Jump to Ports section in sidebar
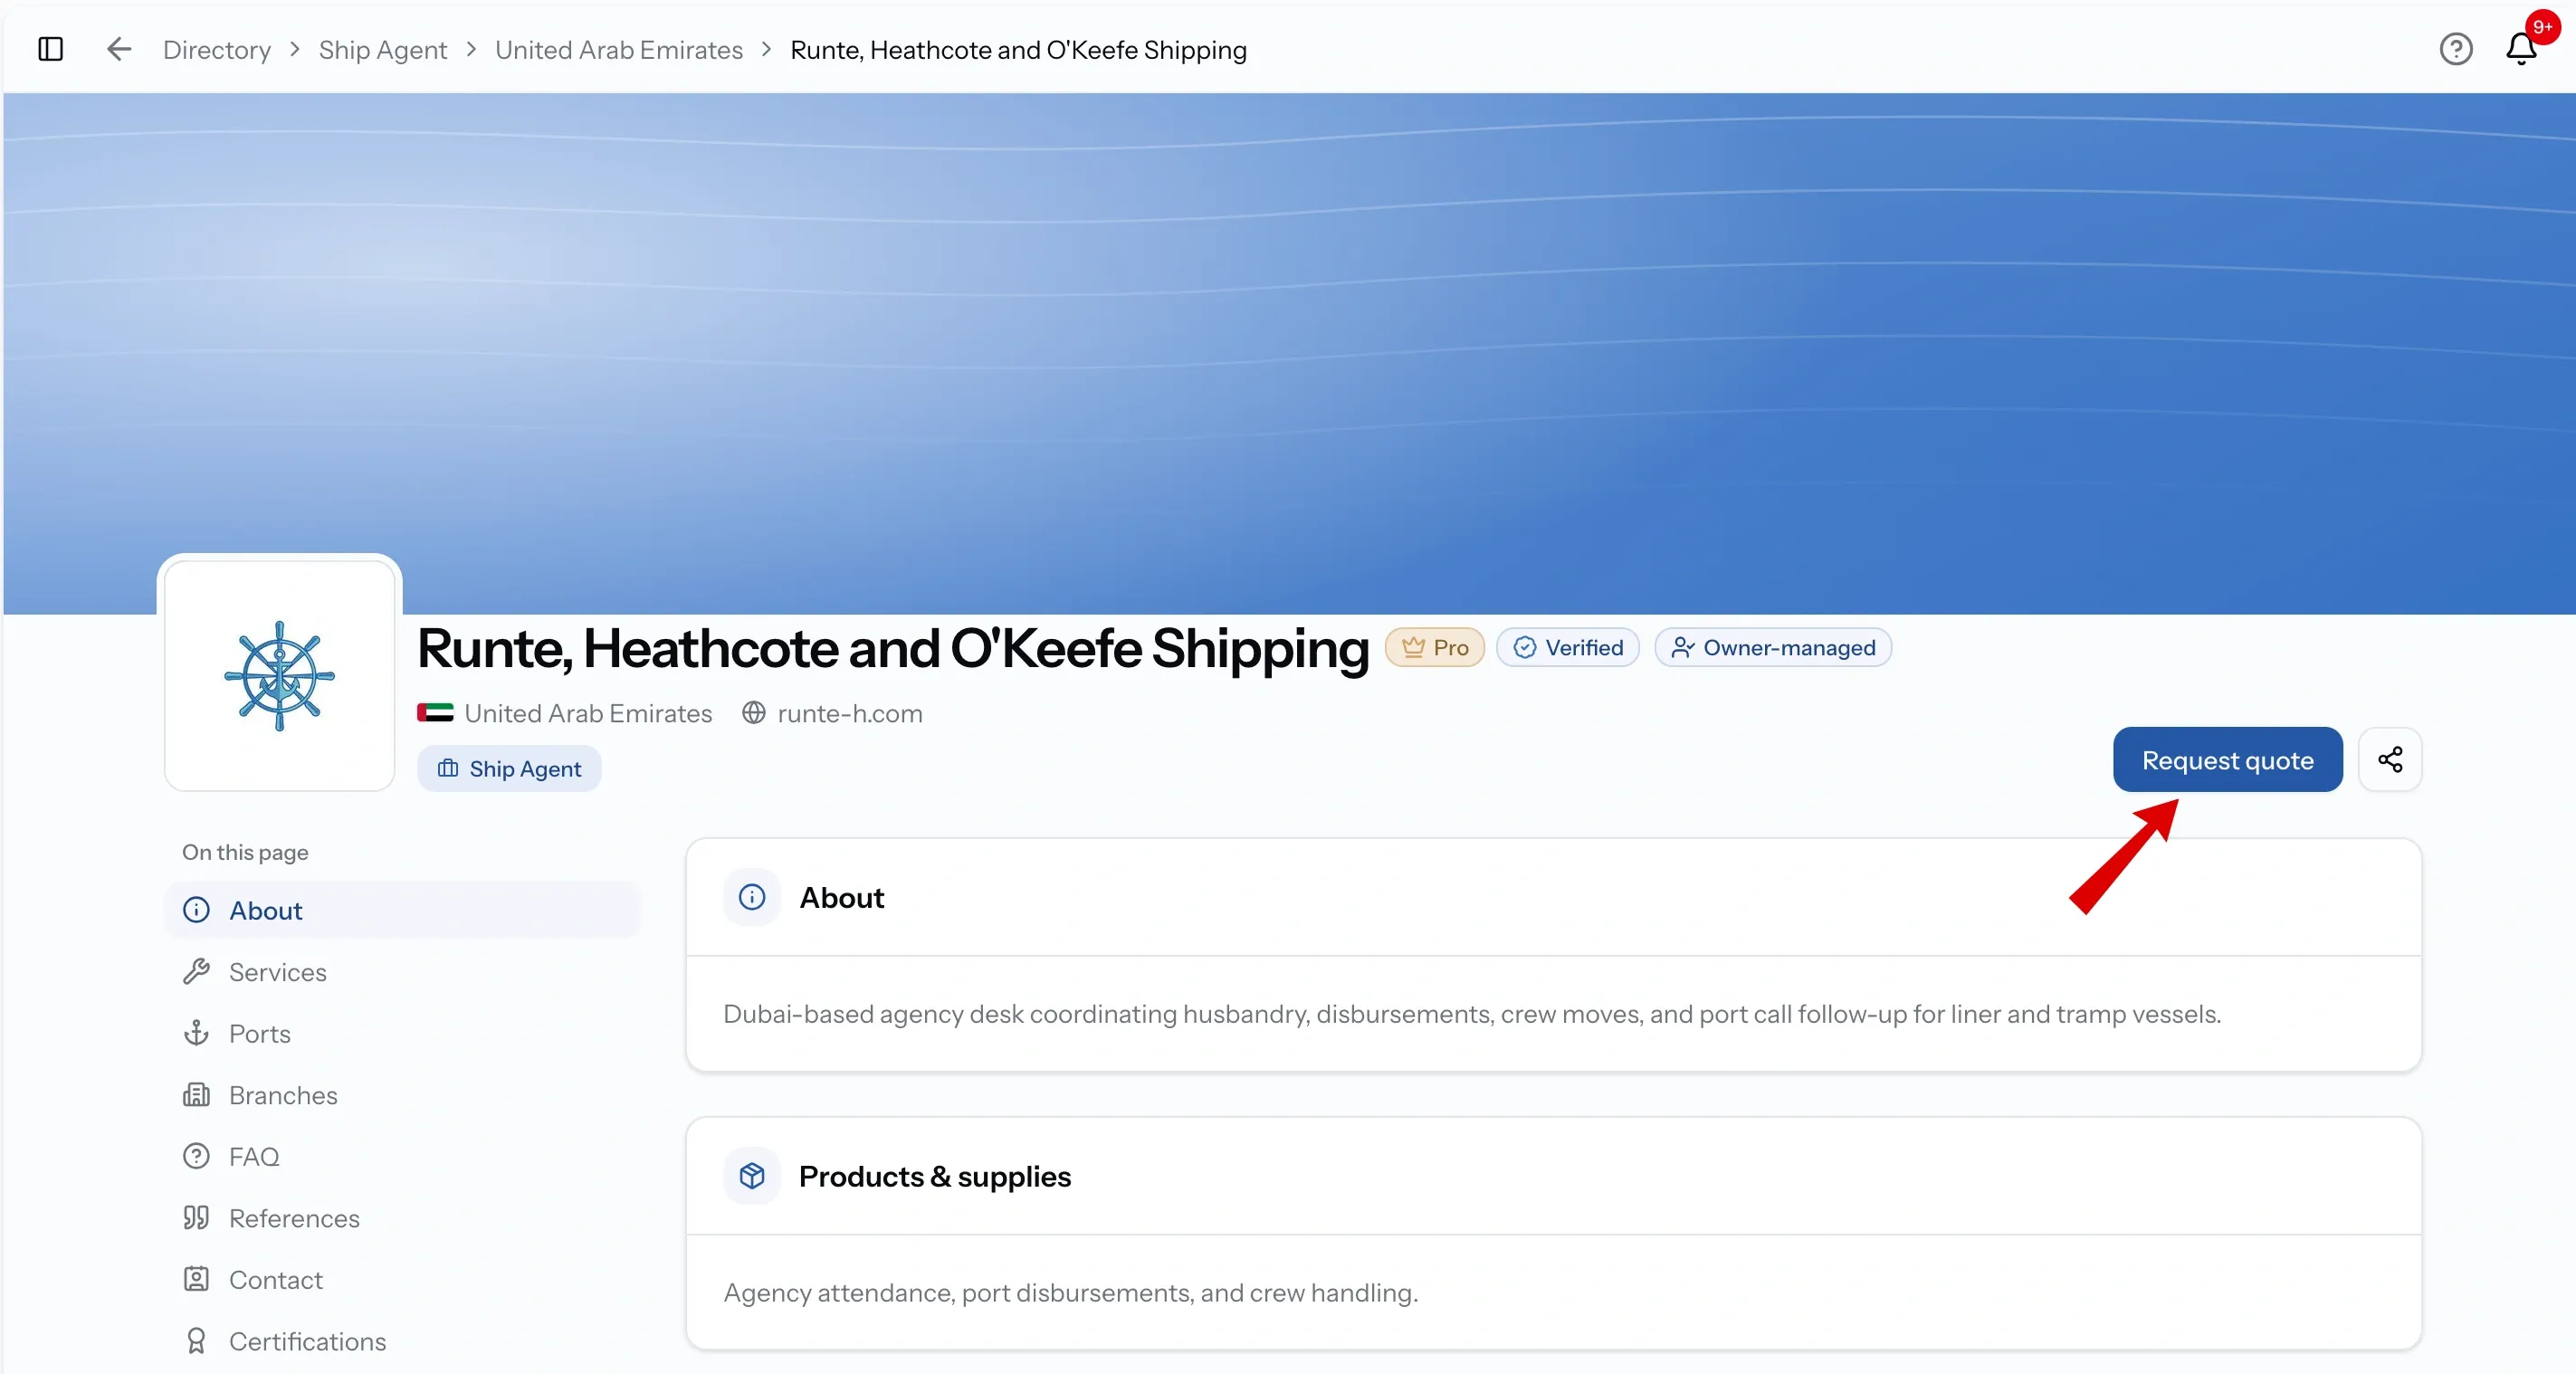Image resolution: width=2576 pixels, height=1374 pixels. [402, 1033]
